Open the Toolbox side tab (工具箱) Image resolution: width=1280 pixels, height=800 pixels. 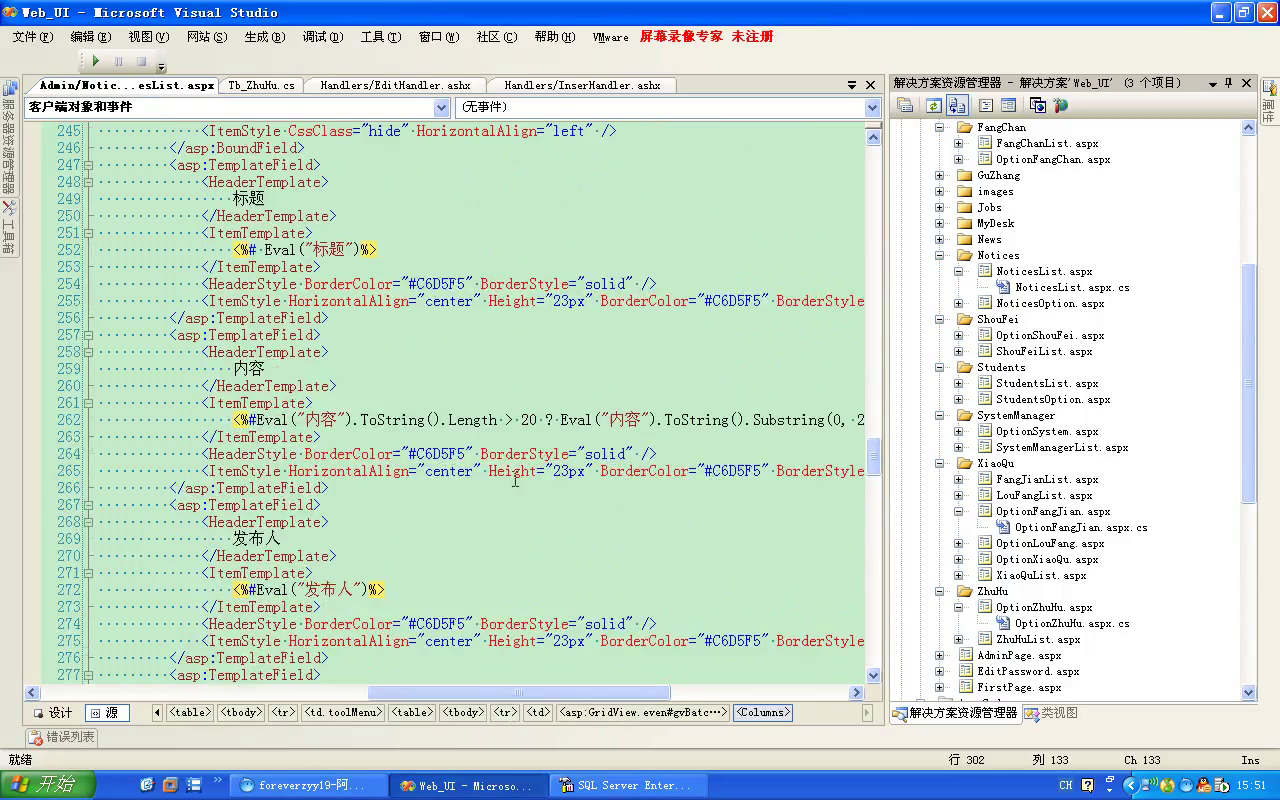[x=9, y=227]
